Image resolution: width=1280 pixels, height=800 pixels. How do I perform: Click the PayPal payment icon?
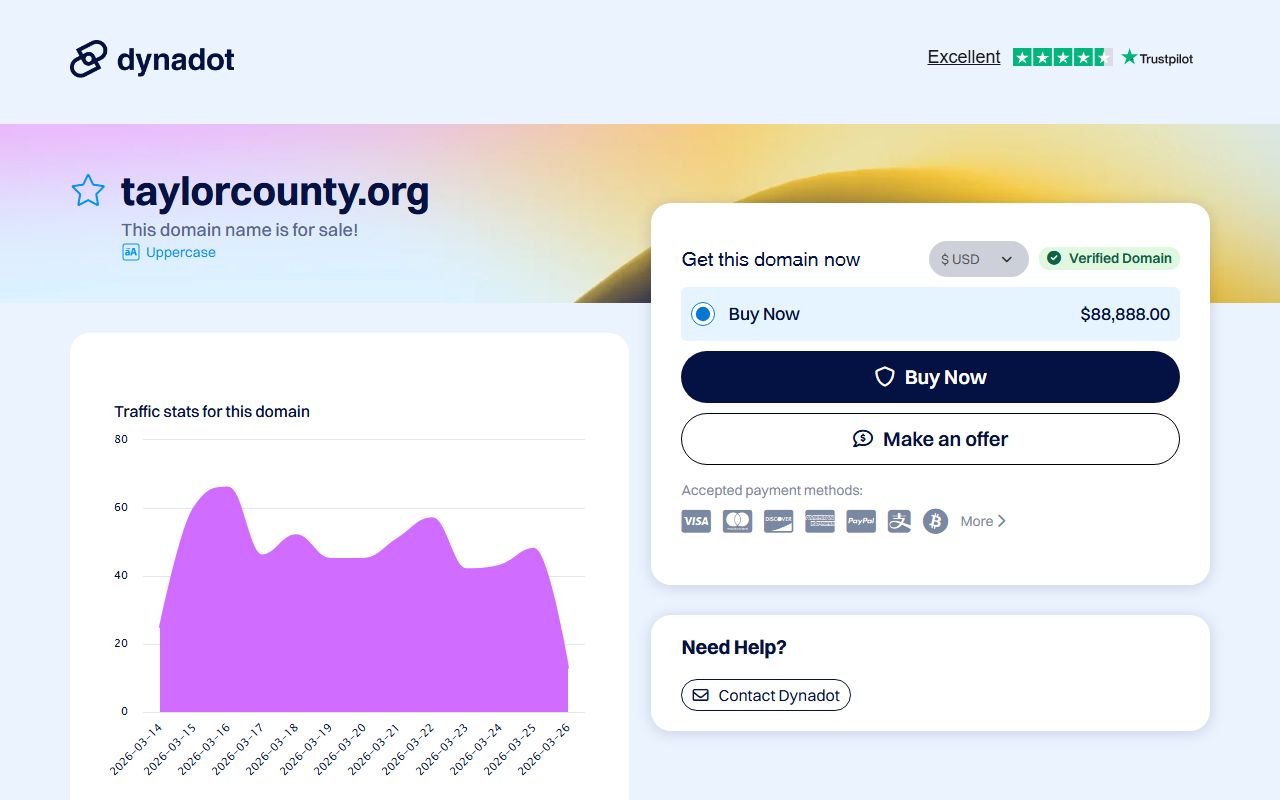pos(861,521)
